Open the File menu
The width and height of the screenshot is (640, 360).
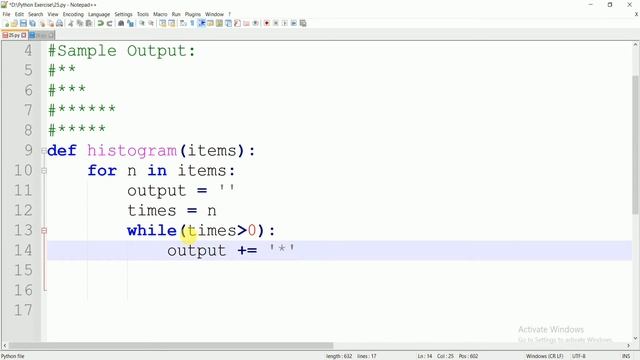[x=7, y=14]
